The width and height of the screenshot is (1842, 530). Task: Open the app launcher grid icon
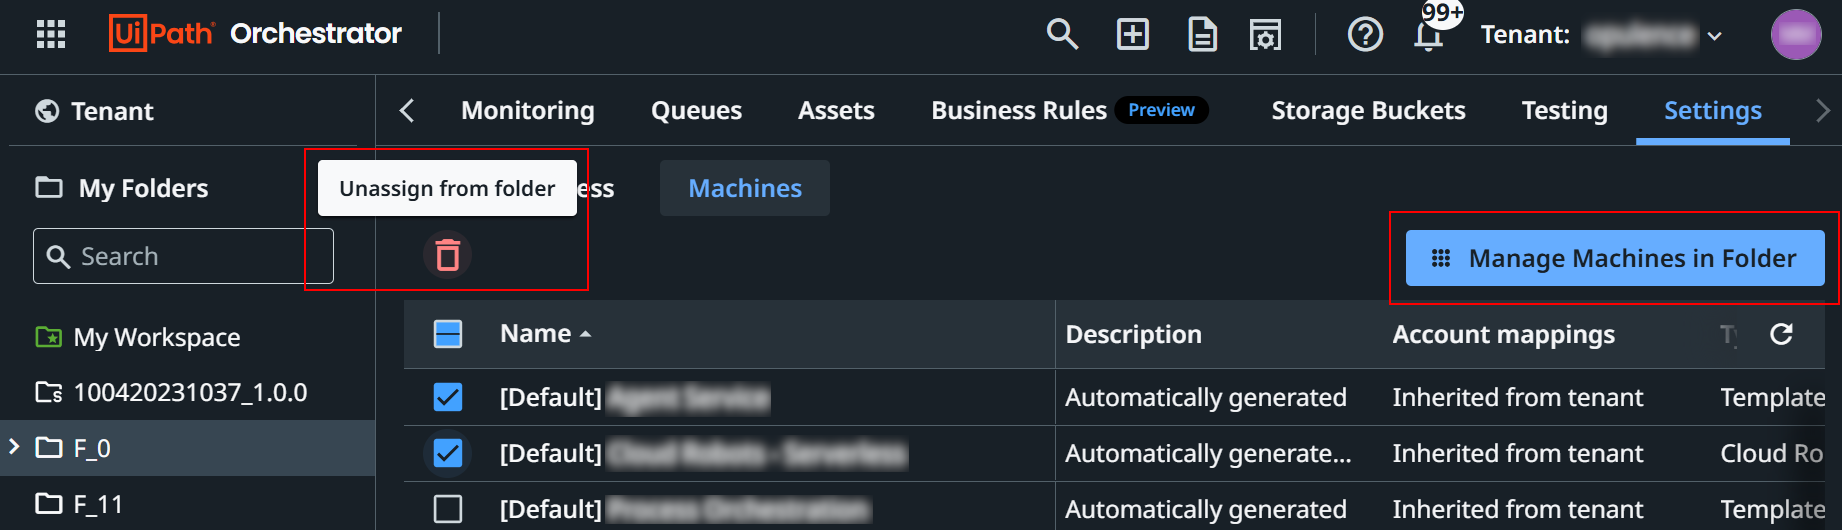[51, 34]
